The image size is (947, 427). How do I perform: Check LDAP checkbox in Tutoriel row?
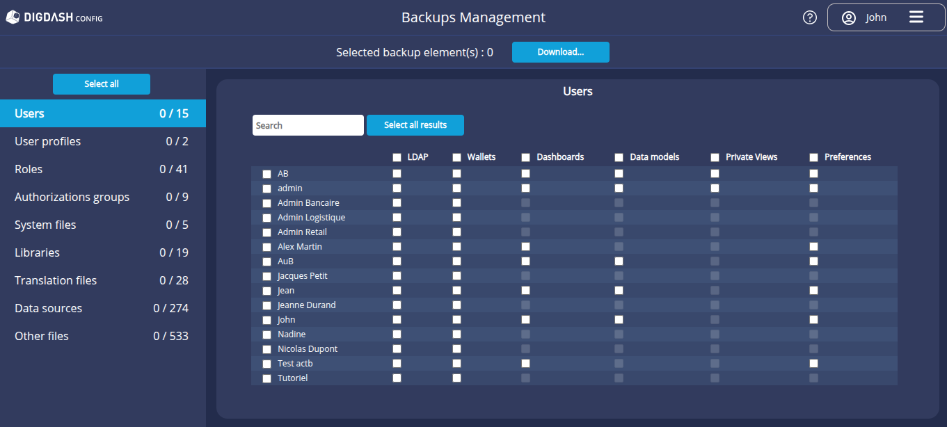pyautogui.click(x=397, y=378)
